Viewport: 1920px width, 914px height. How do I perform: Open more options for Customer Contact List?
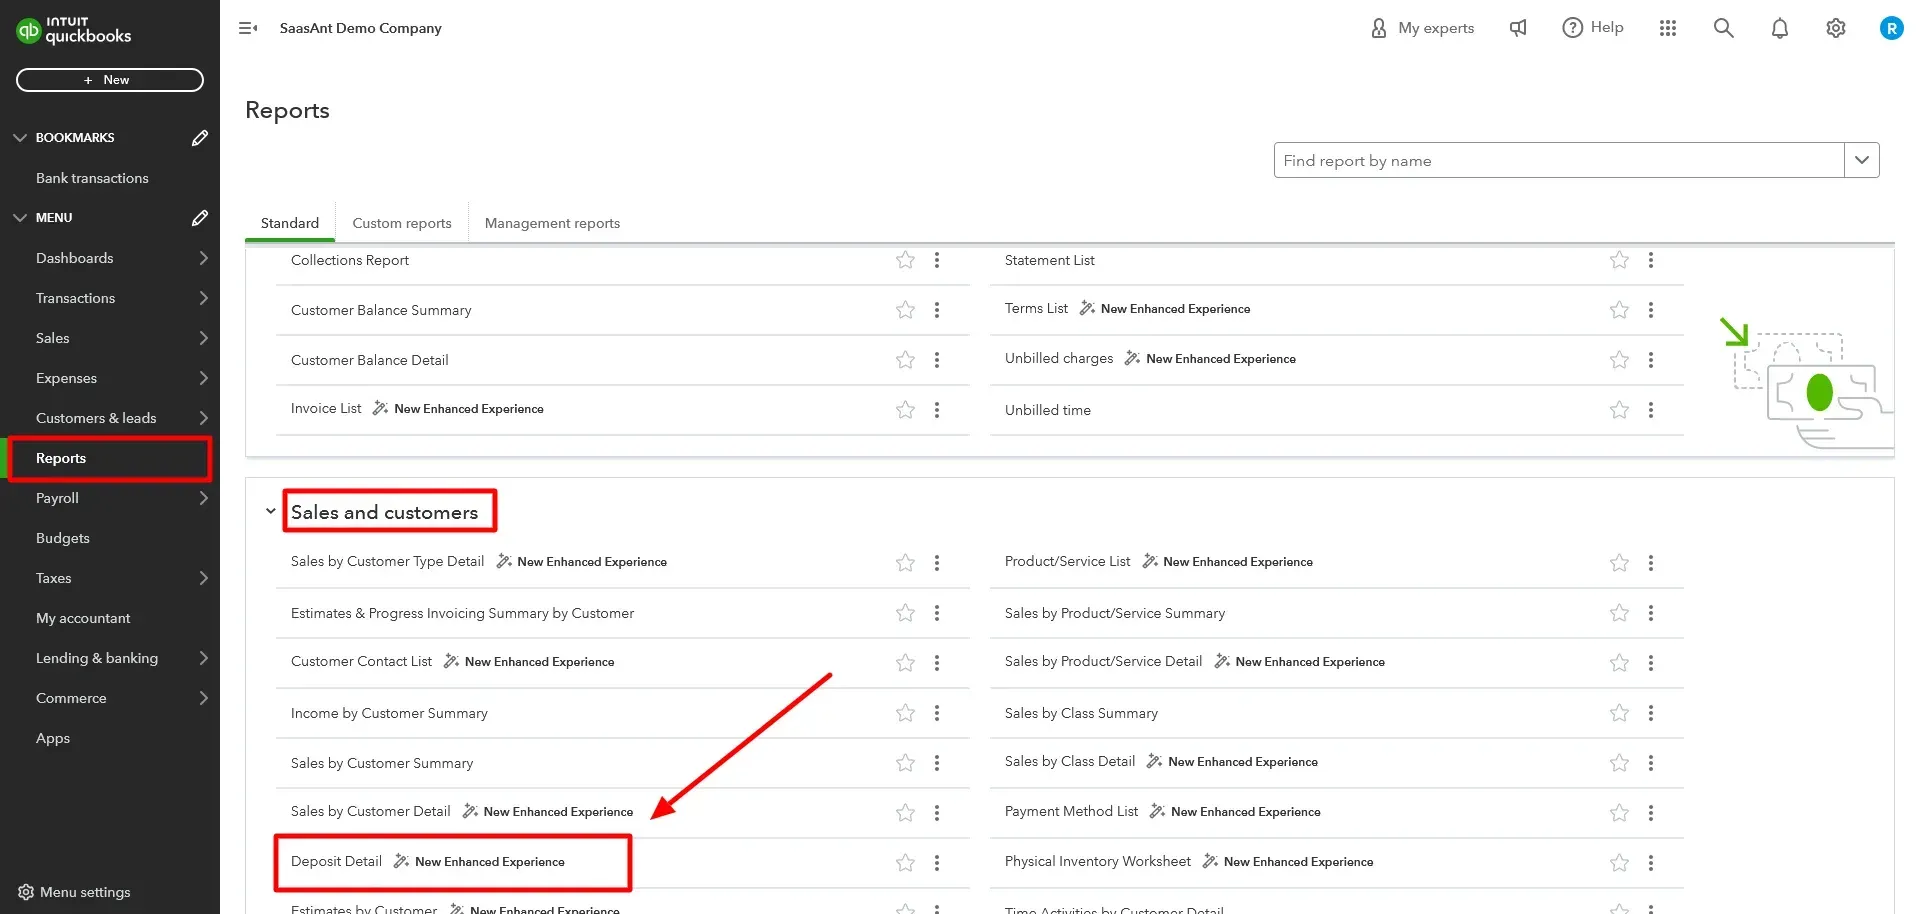(937, 663)
